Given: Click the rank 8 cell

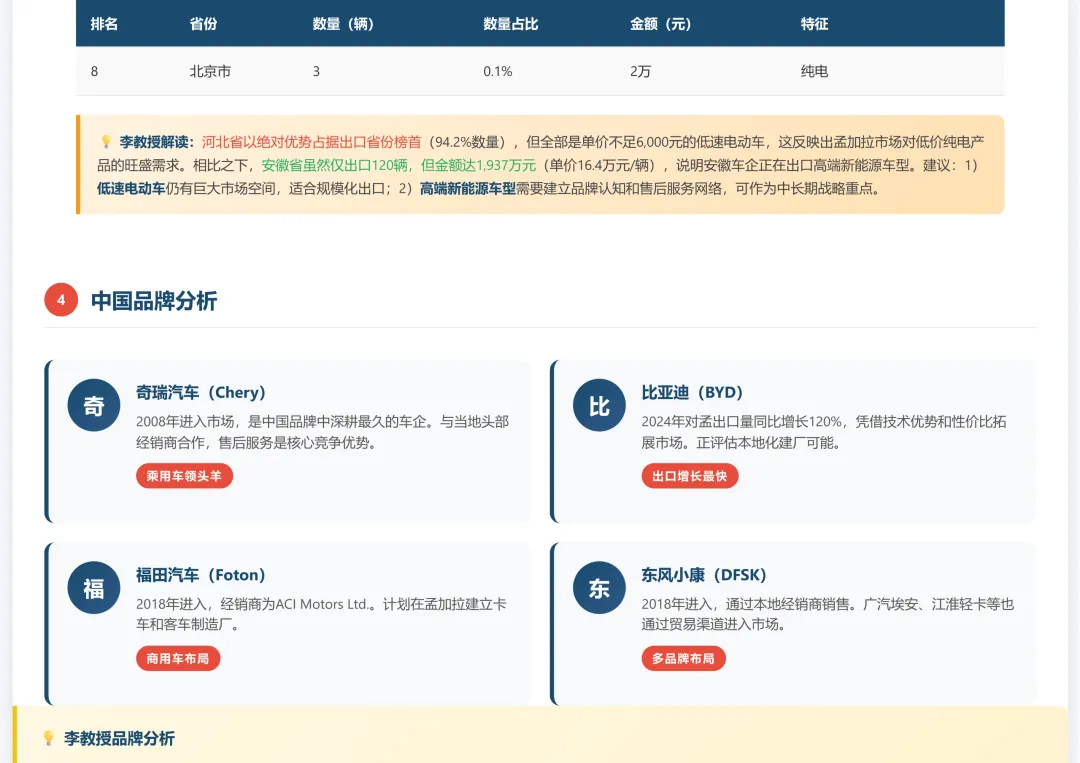Looking at the screenshot, I should coord(94,72).
